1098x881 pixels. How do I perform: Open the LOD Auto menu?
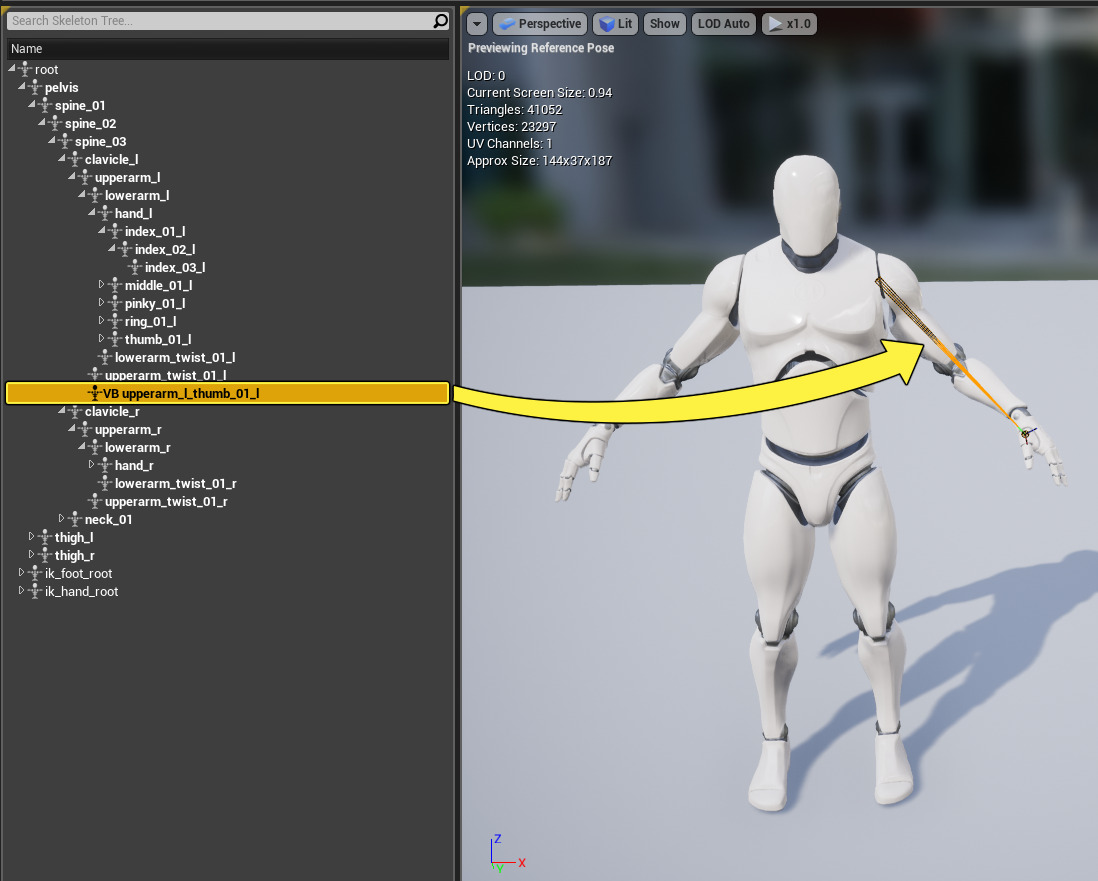723,24
